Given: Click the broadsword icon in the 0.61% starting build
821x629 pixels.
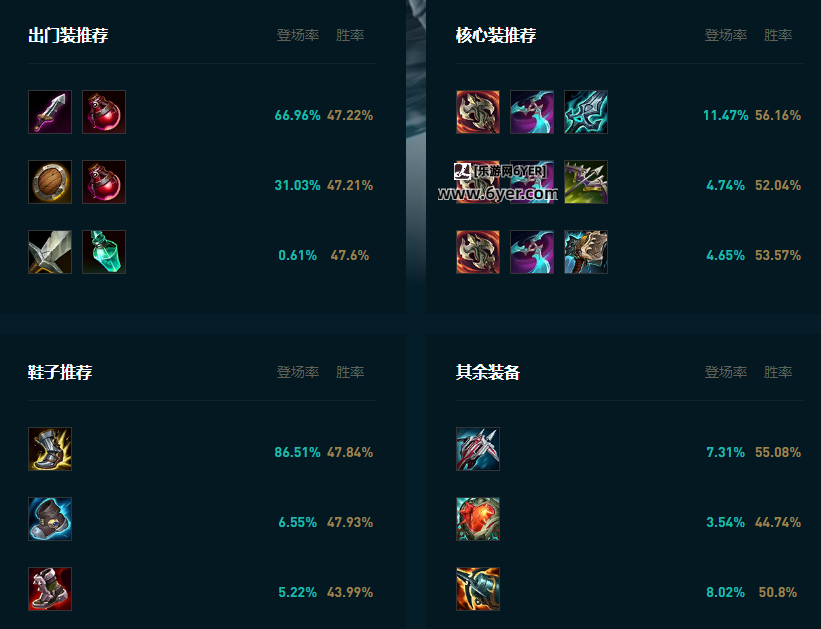Looking at the screenshot, I should (x=50, y=251).
